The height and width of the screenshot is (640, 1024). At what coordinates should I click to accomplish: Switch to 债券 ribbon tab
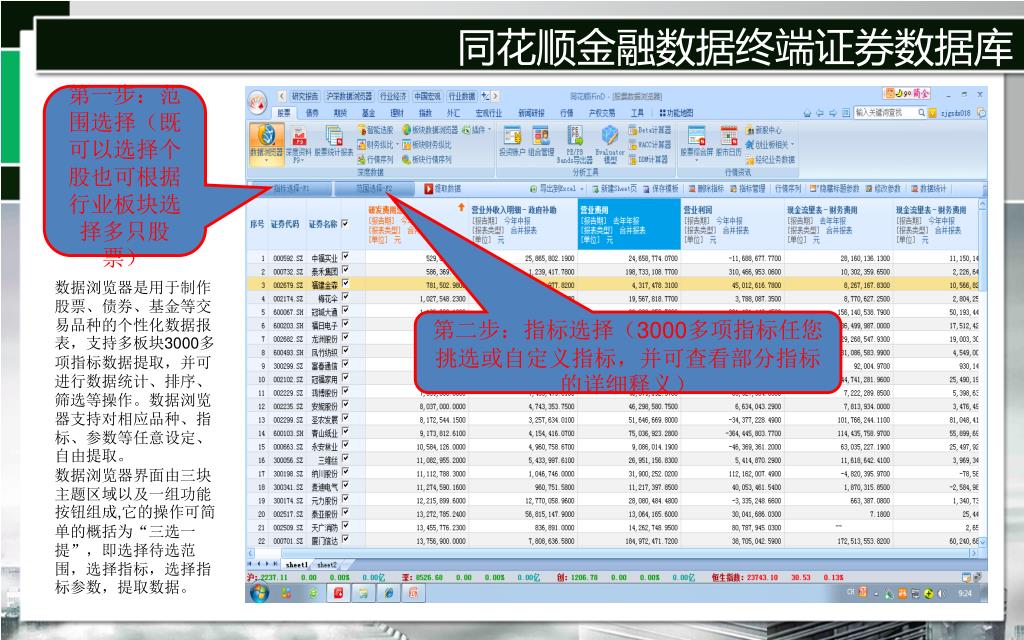[x=312, y=113]
